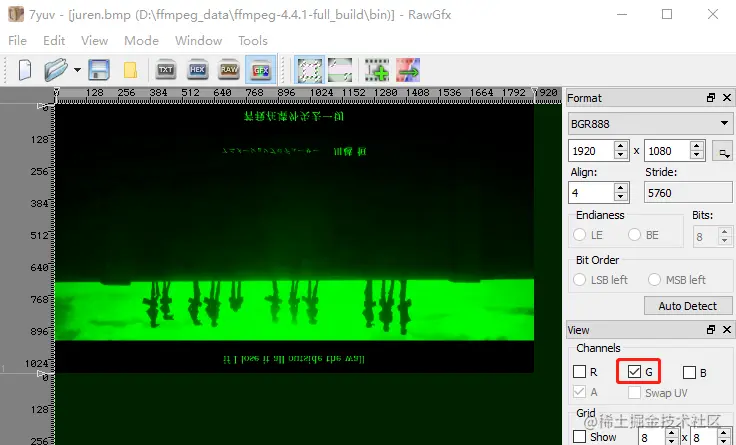Increase height with the up spinner
This screenshot has height=445, width=736.
(697, 146)
